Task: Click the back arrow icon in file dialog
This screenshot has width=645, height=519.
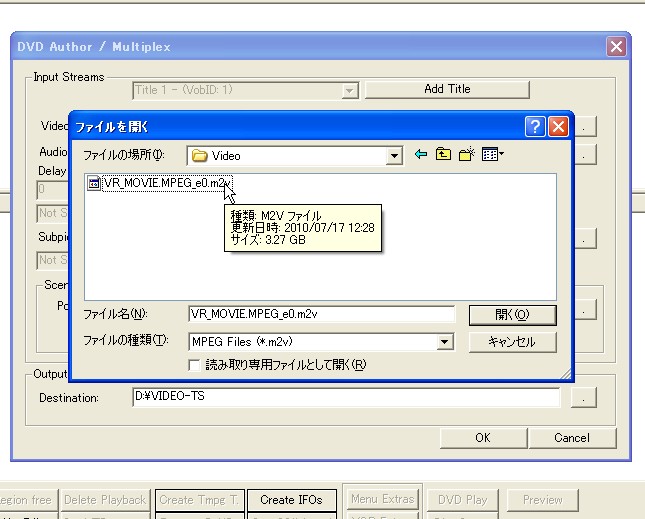Action: (420, 155)
